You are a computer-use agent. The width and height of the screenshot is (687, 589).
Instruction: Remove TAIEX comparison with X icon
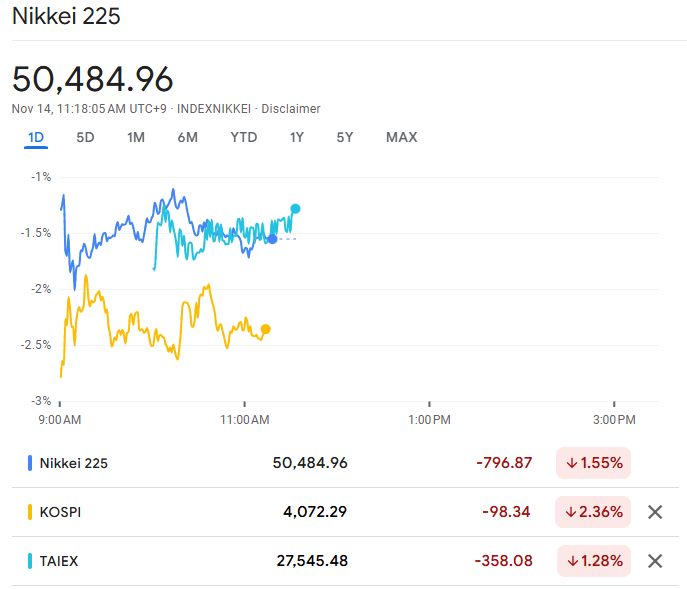[655, 561]
